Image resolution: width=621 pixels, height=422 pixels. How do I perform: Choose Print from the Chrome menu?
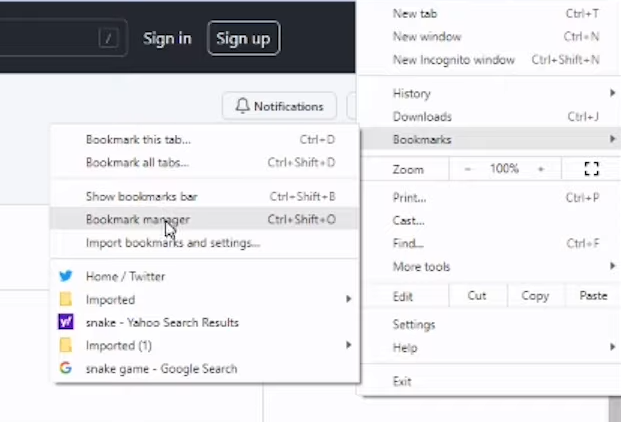(491, 198)
